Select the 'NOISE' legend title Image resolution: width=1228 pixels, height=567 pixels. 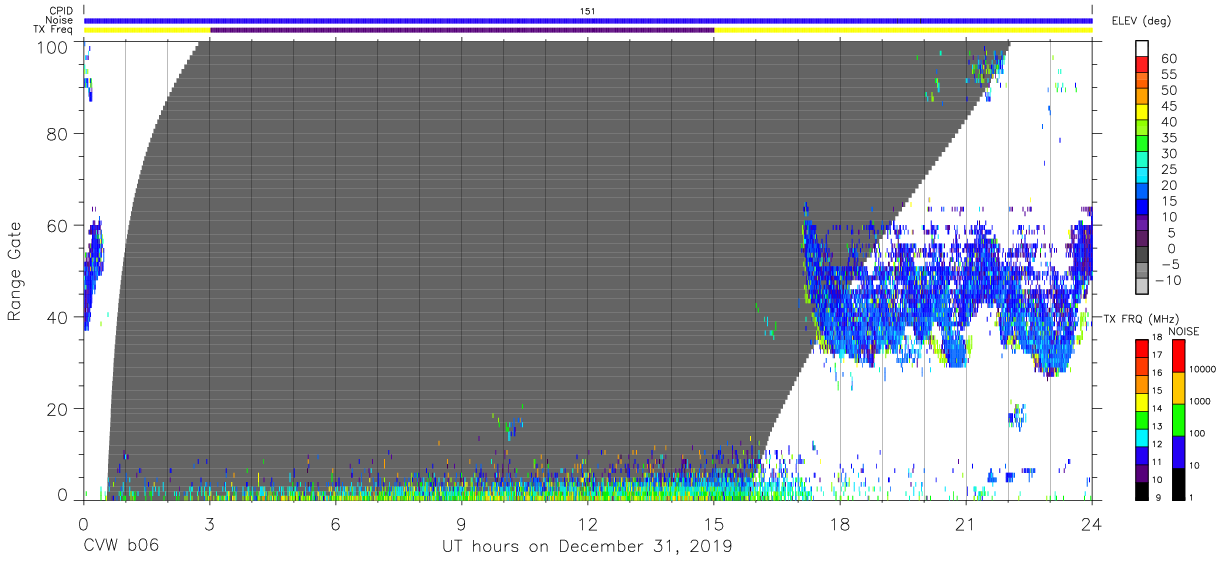1184,331
